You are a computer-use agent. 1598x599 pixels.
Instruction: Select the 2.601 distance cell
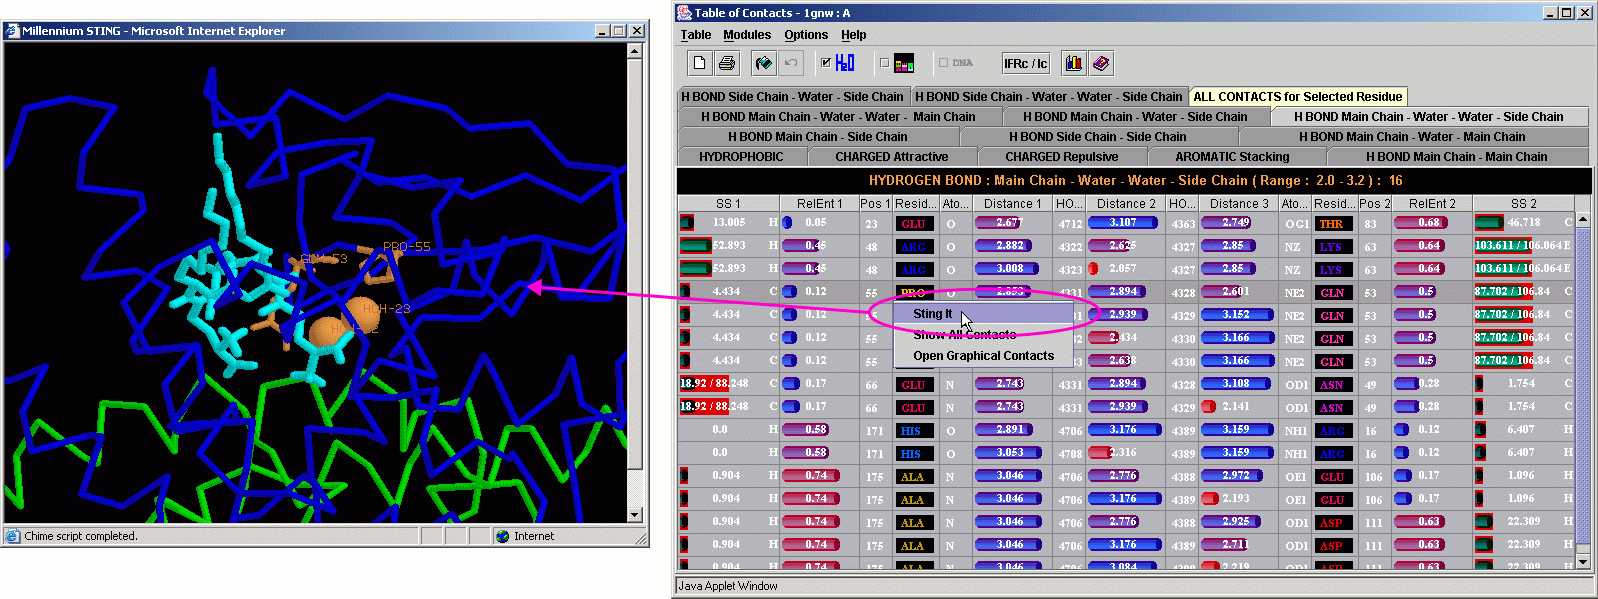1239,292
